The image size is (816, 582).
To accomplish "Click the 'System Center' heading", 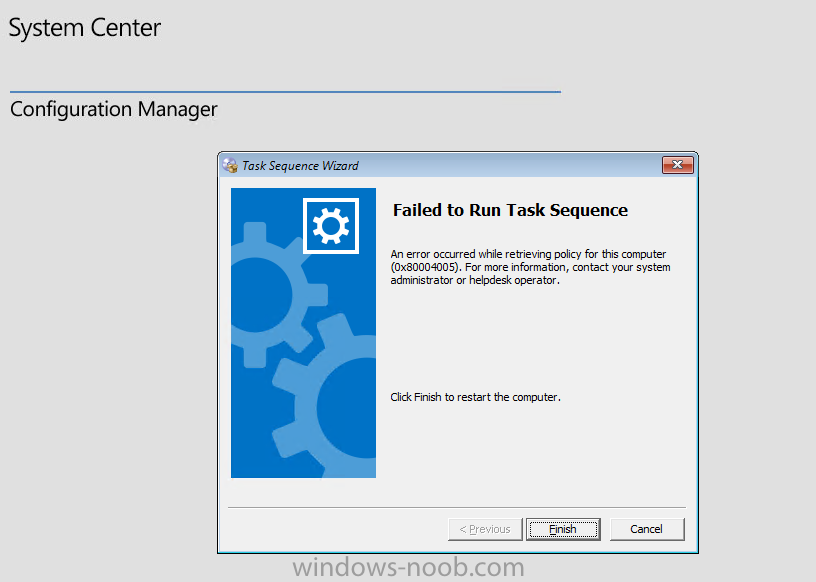I will [85, 28].
